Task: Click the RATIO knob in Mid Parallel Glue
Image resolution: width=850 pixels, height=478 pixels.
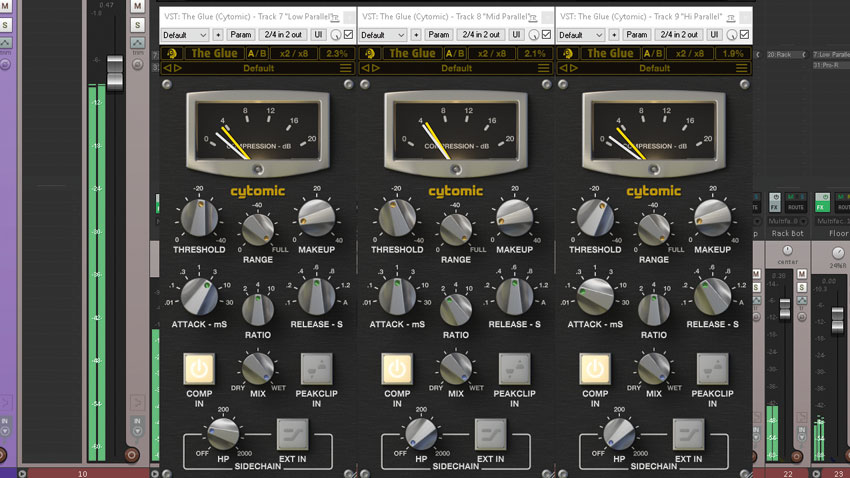Action: pos(455,309)
